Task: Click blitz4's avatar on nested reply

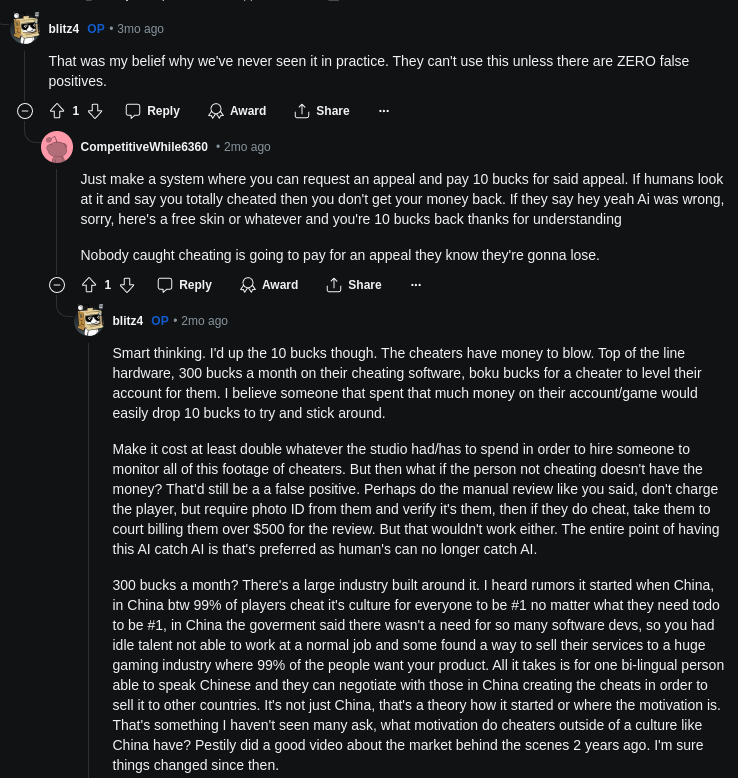Action: [89, 321]
